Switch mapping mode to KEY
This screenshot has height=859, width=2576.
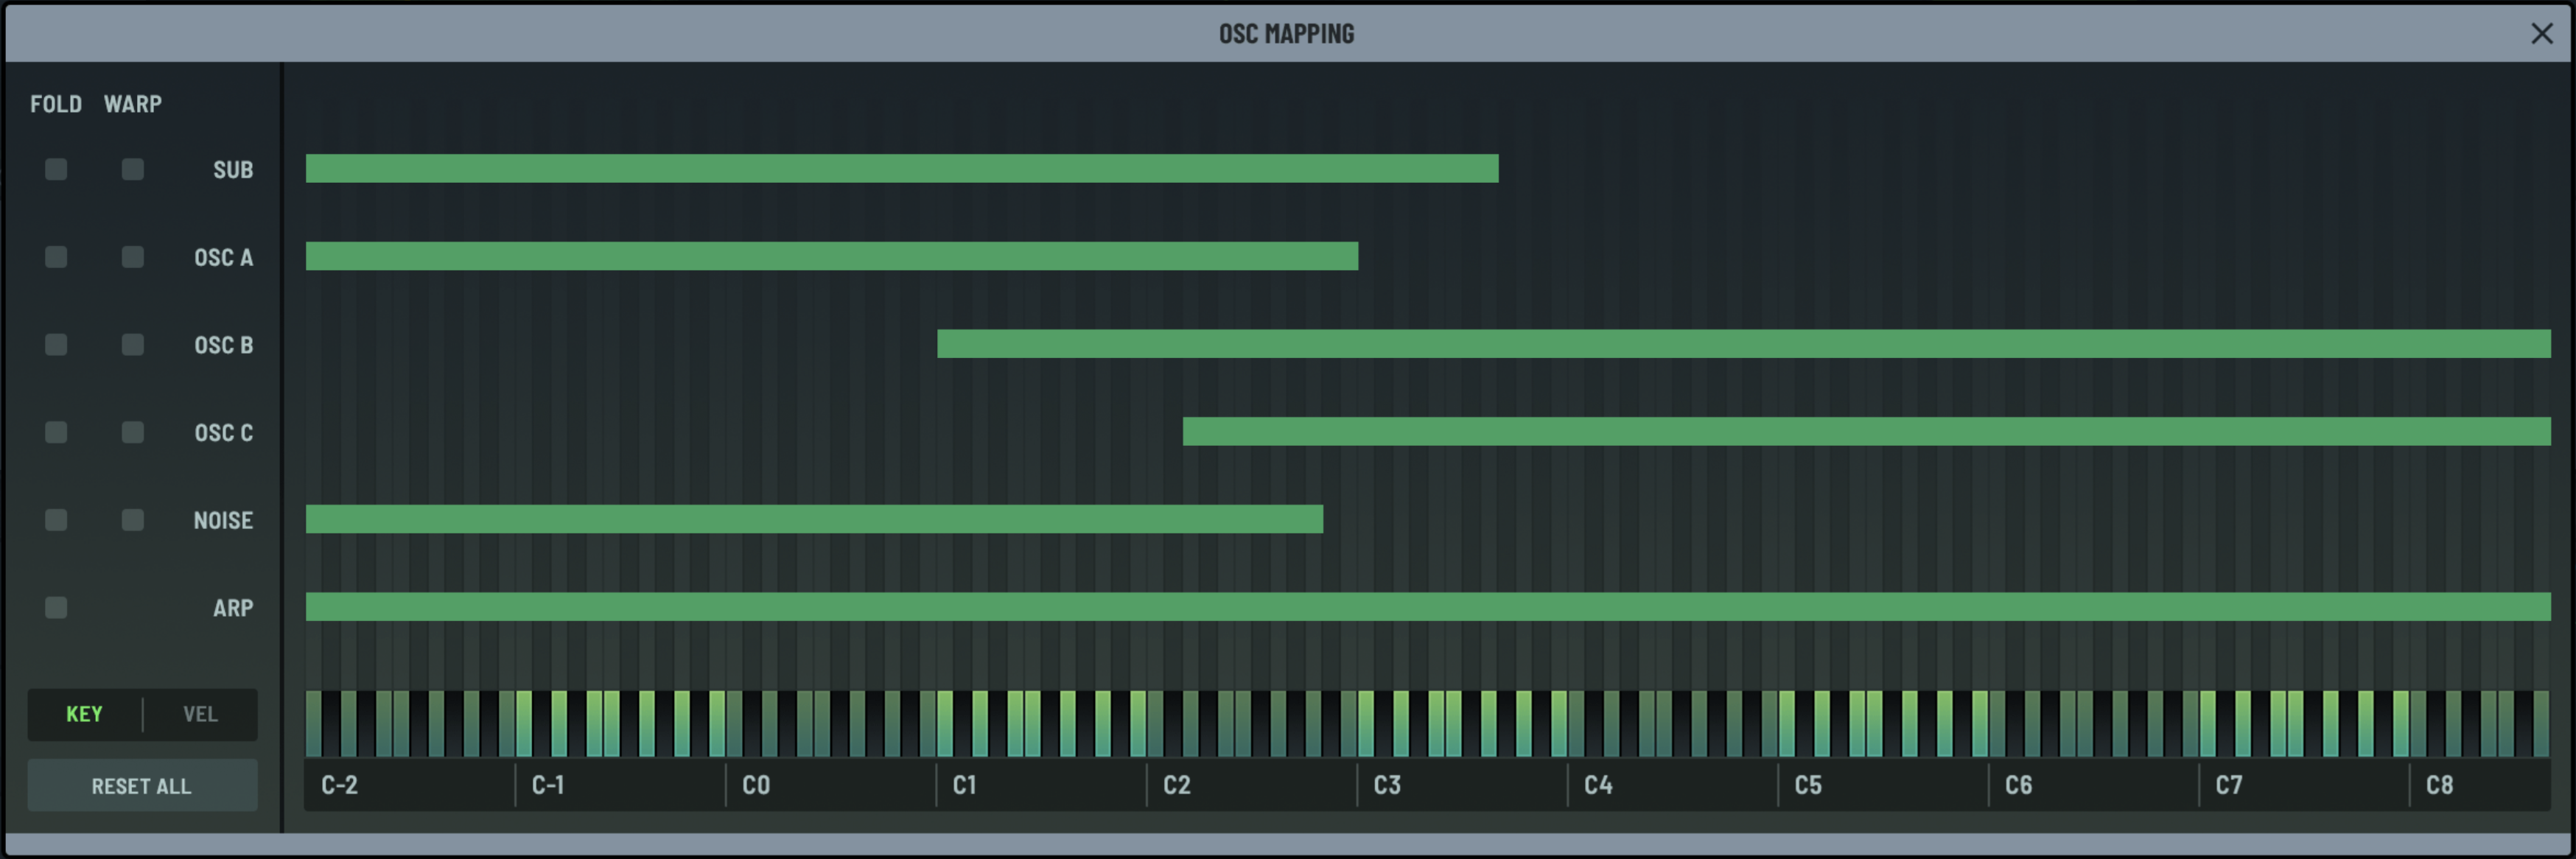tap(84, 714)
